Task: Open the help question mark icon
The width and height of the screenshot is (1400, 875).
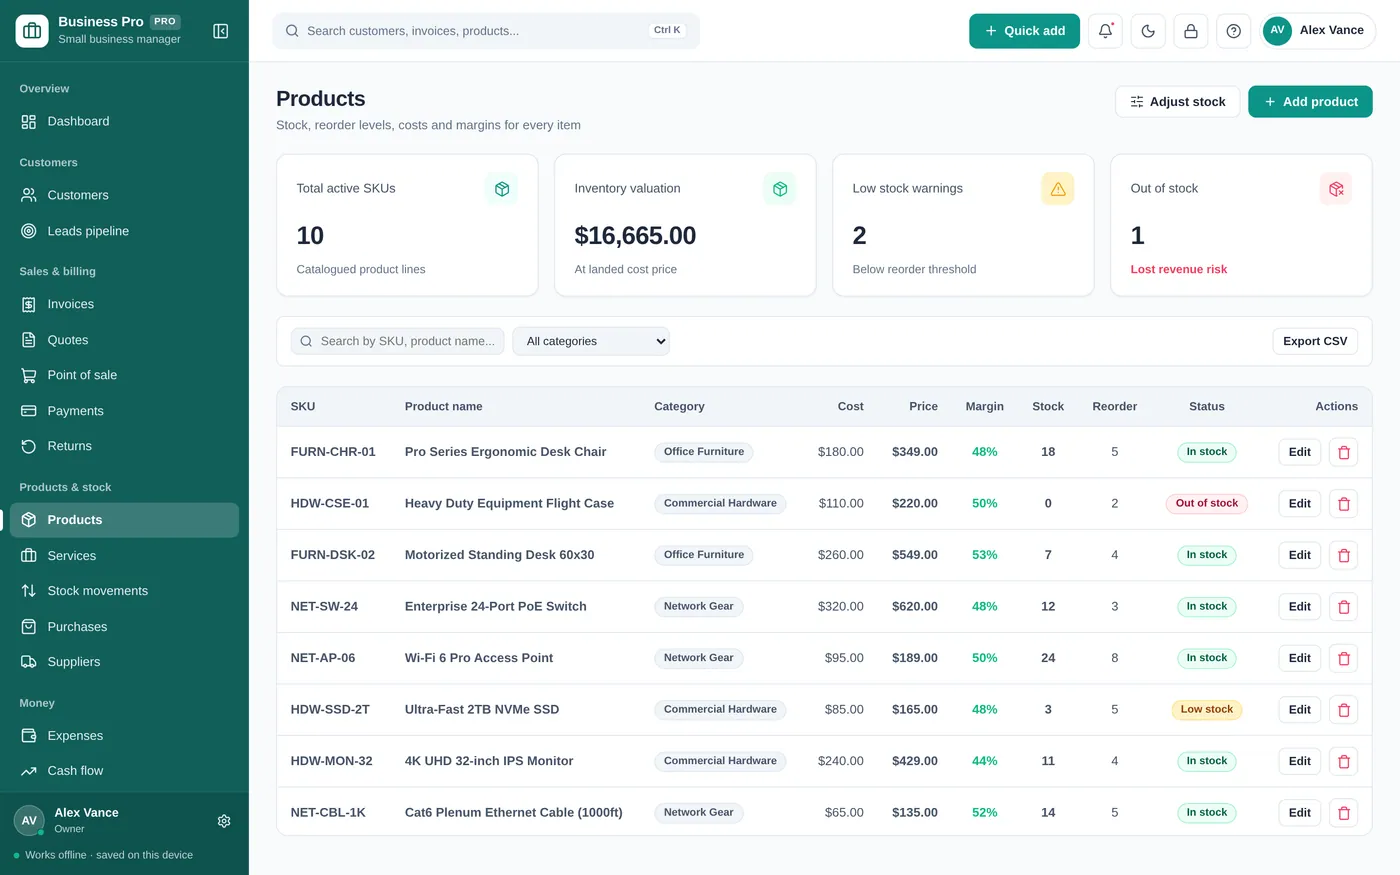Action: (1234, 31)
